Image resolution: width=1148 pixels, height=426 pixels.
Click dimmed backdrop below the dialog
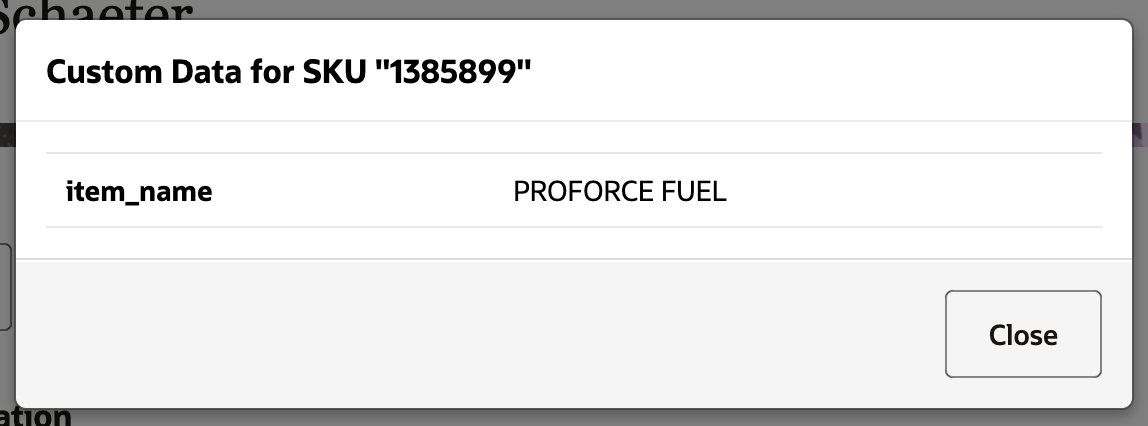[600, 417]
